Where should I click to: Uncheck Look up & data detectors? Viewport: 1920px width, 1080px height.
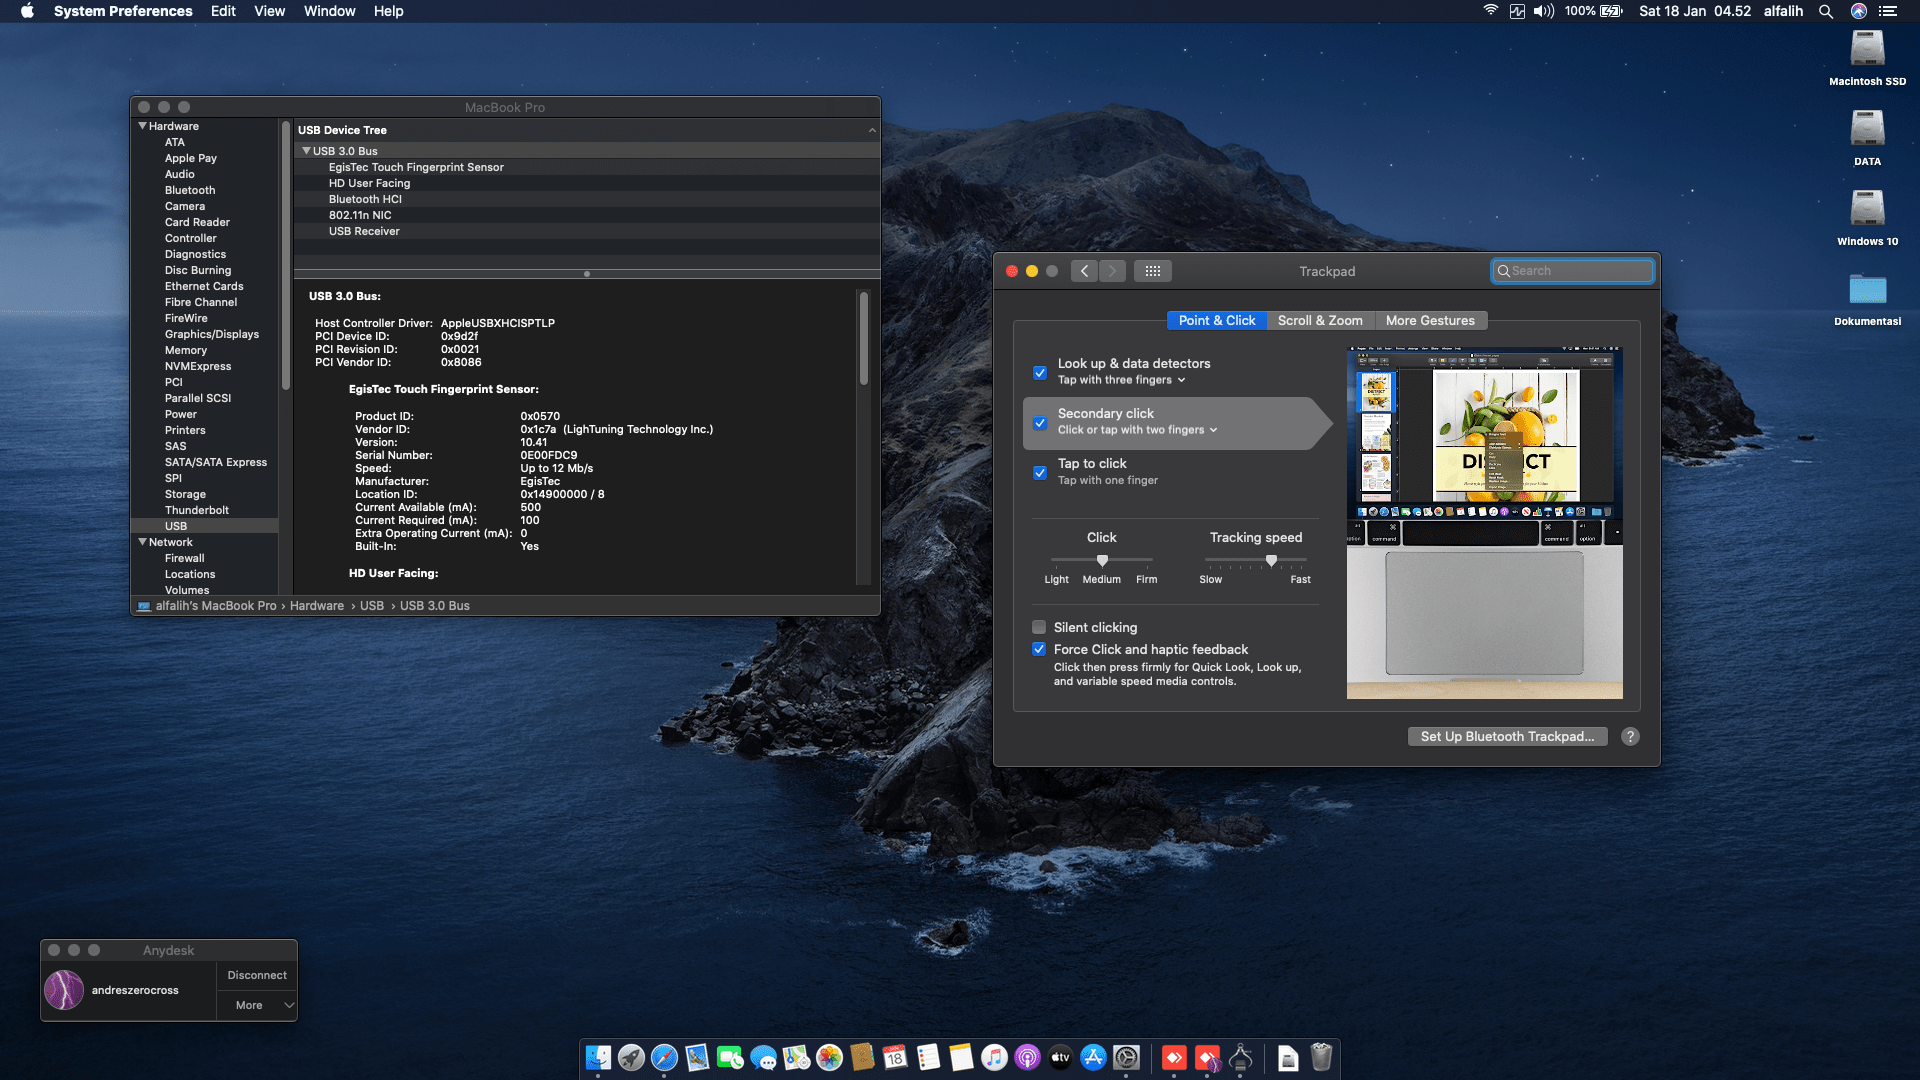click(1040, 372)
